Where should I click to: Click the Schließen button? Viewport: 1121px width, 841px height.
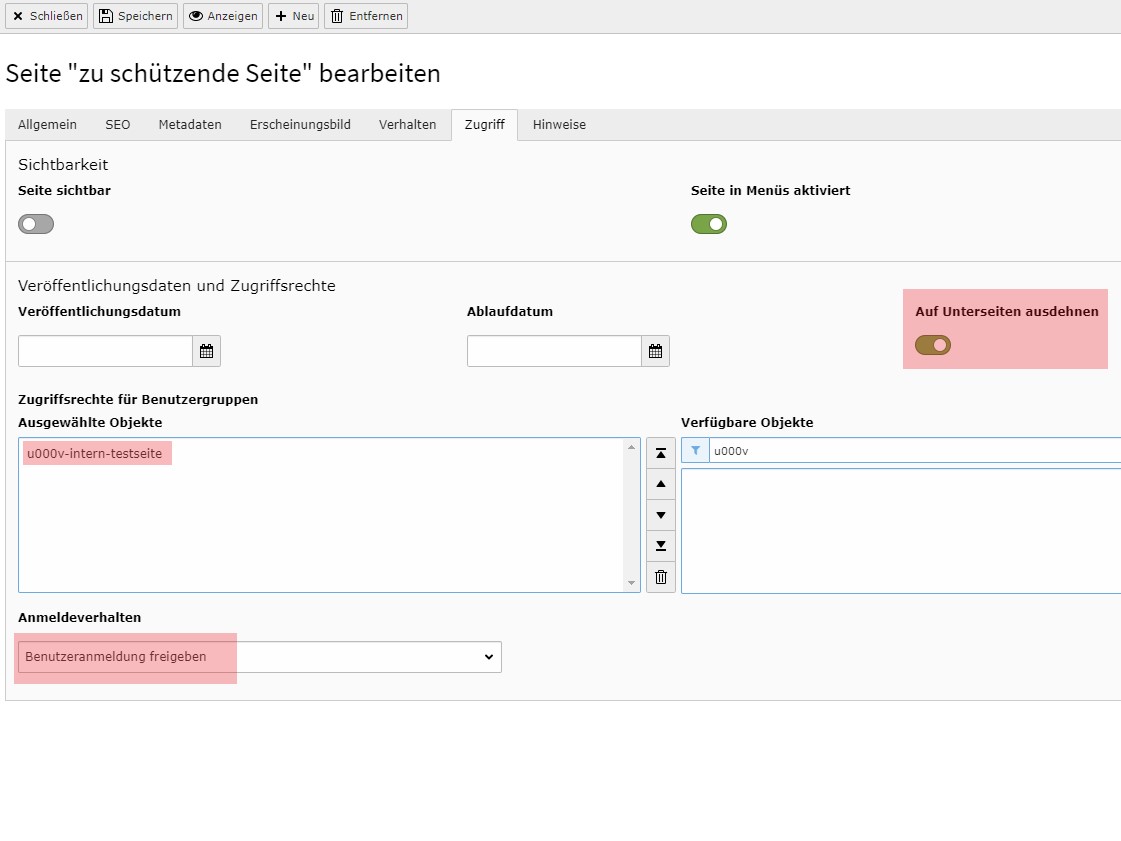(47, 16)
